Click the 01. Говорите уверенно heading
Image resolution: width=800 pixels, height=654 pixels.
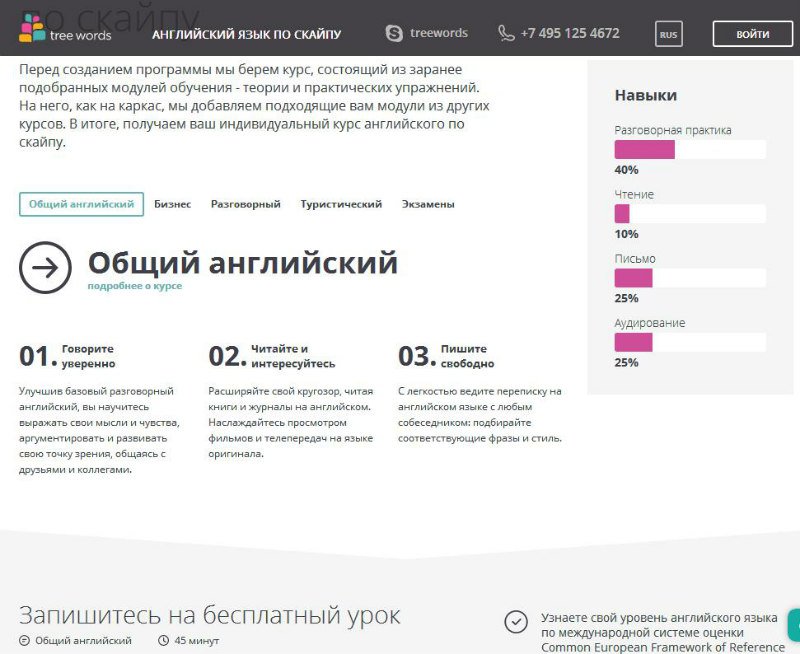[x=67, y=356]
